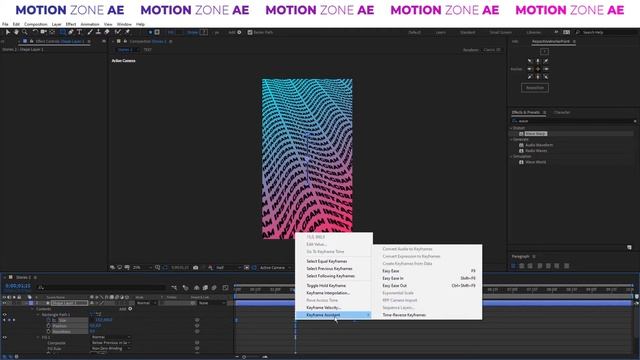Viewport: 640px width, 360px height.
Task: Toggle Rectangle Path 1 visibility eye
Action: pyautogui.click(x=4, y=315)
